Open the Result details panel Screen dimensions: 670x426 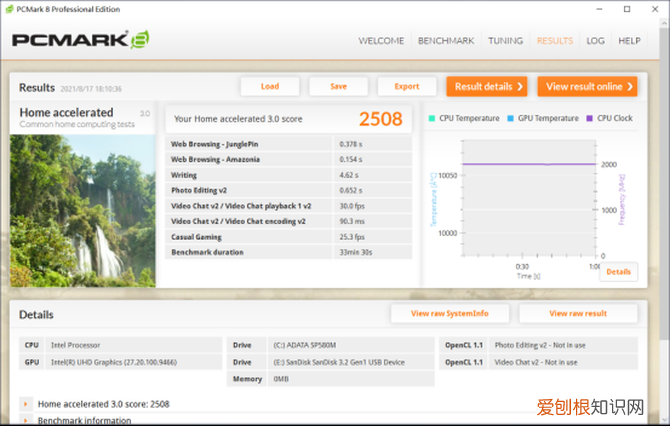486,87
